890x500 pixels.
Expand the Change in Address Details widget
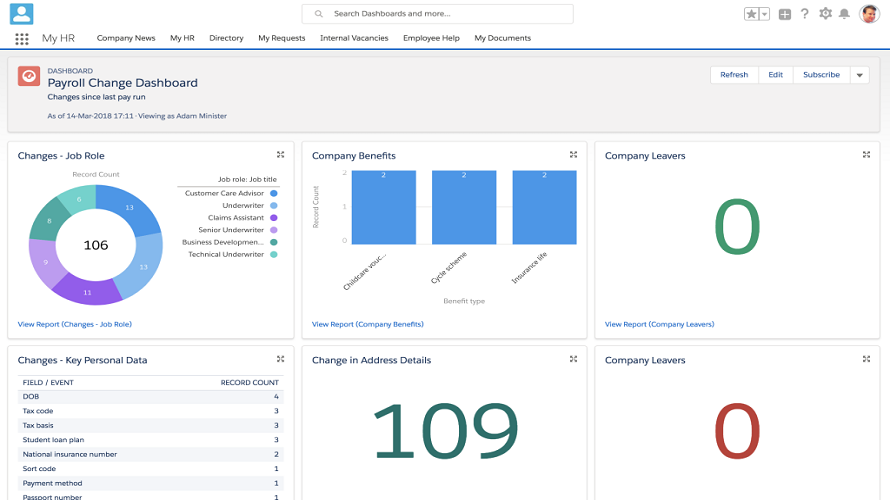coord(573,359)
